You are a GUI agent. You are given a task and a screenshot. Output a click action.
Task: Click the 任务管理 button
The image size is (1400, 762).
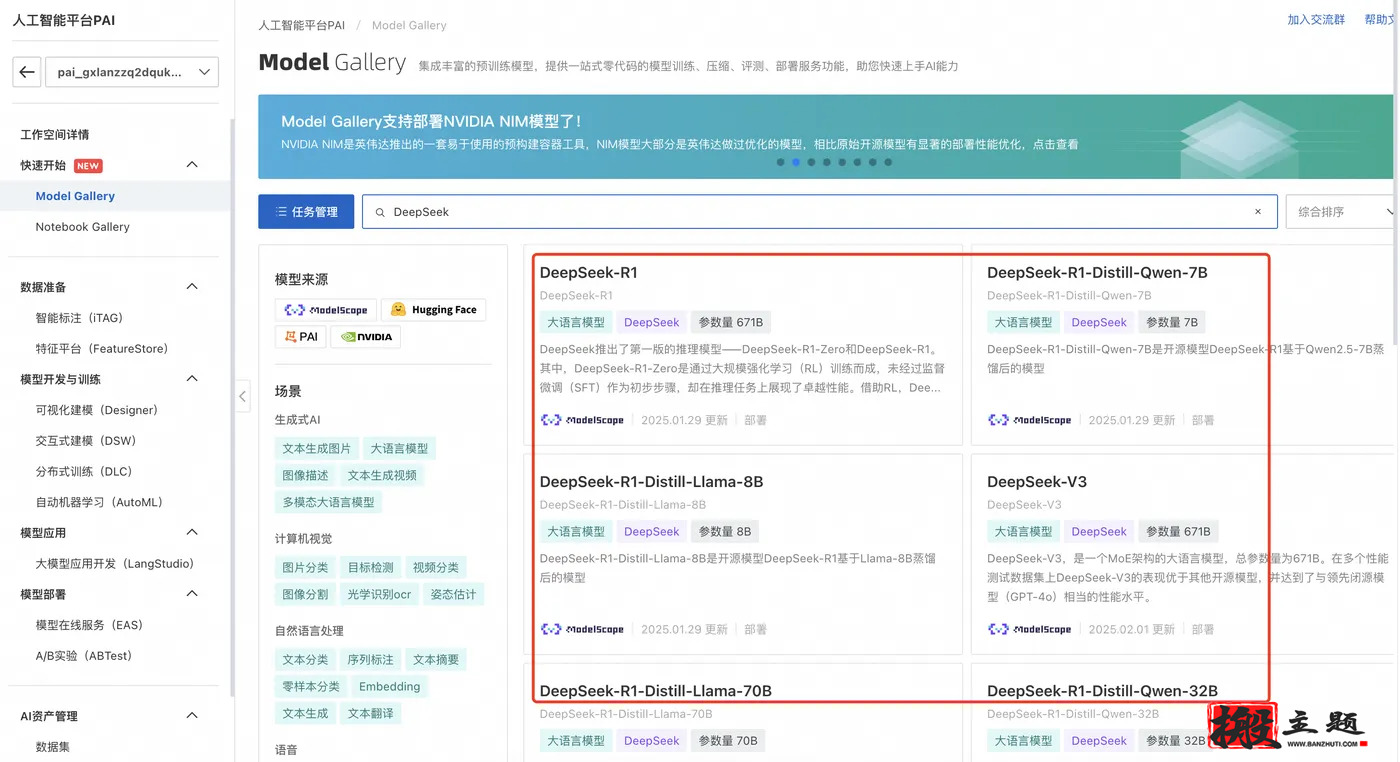(x=306, y=212)
